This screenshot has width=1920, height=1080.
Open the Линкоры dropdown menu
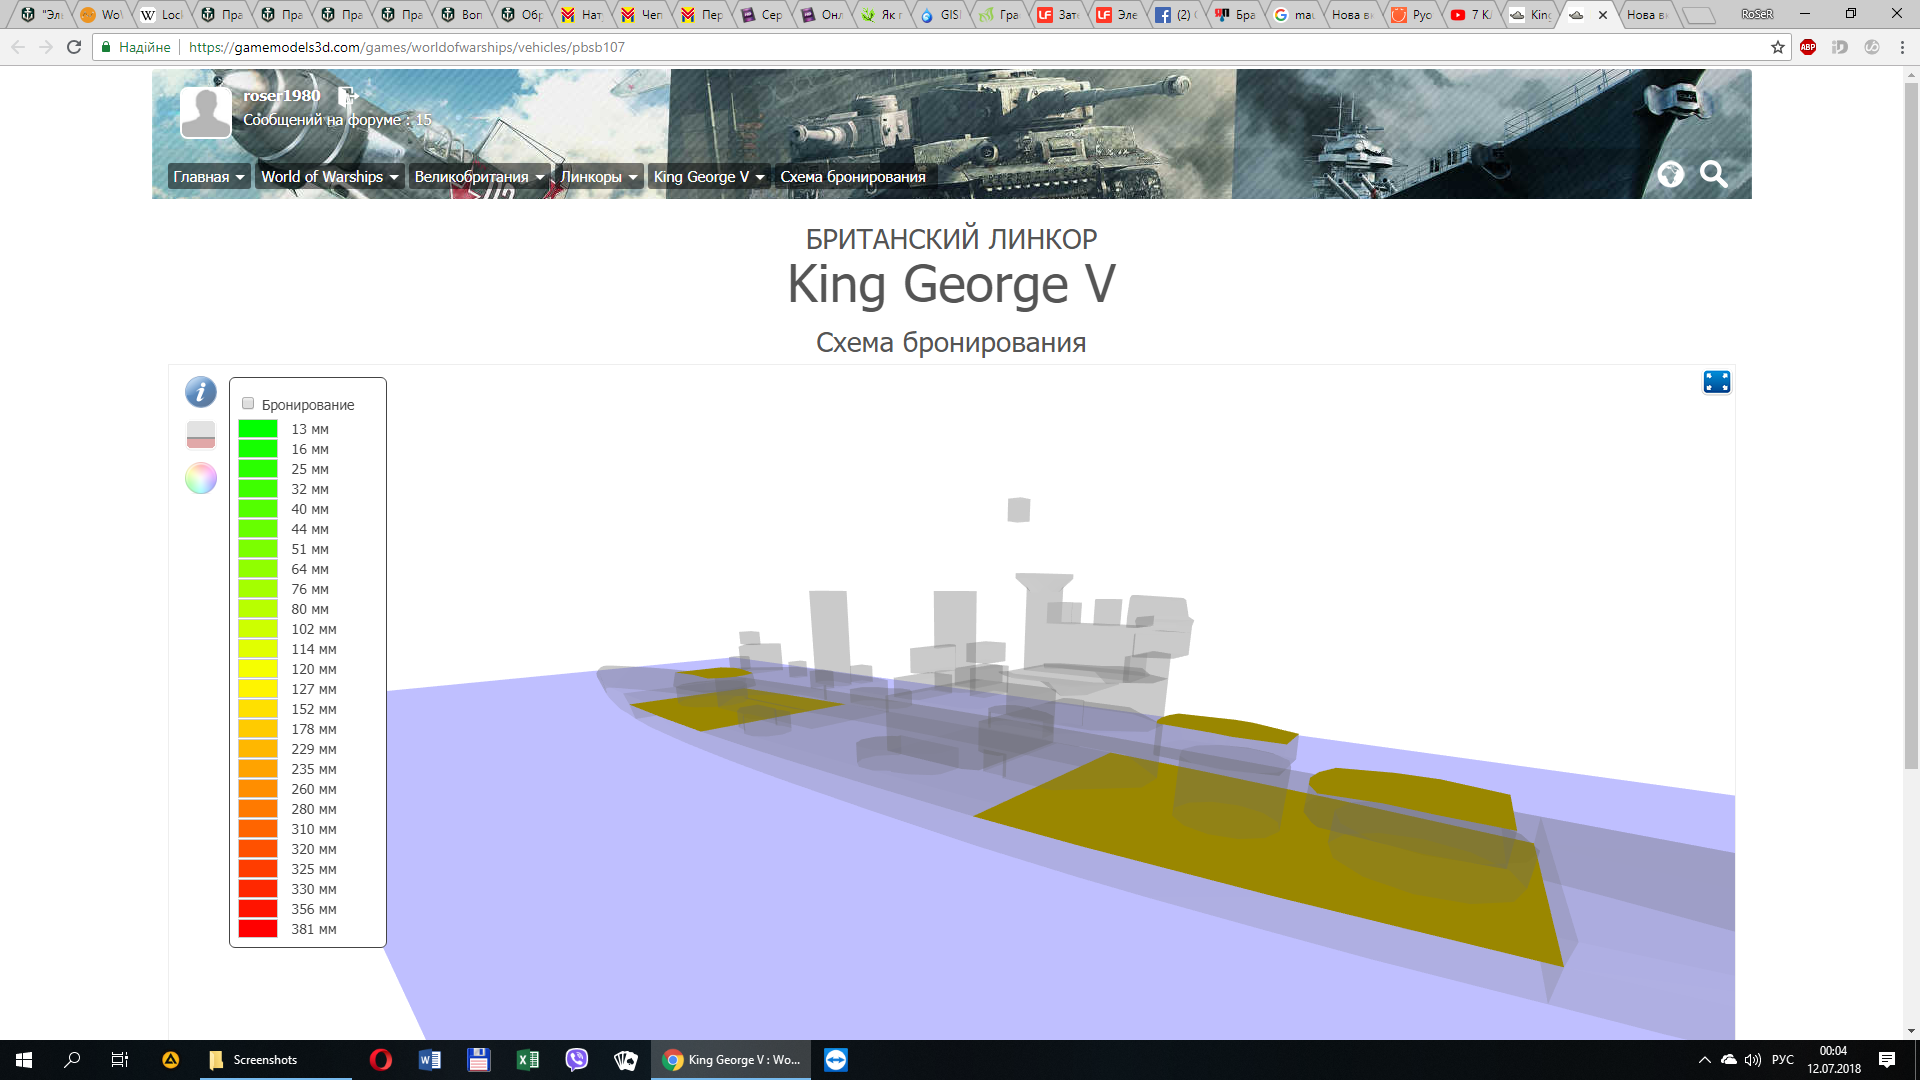tap(599, 177)
